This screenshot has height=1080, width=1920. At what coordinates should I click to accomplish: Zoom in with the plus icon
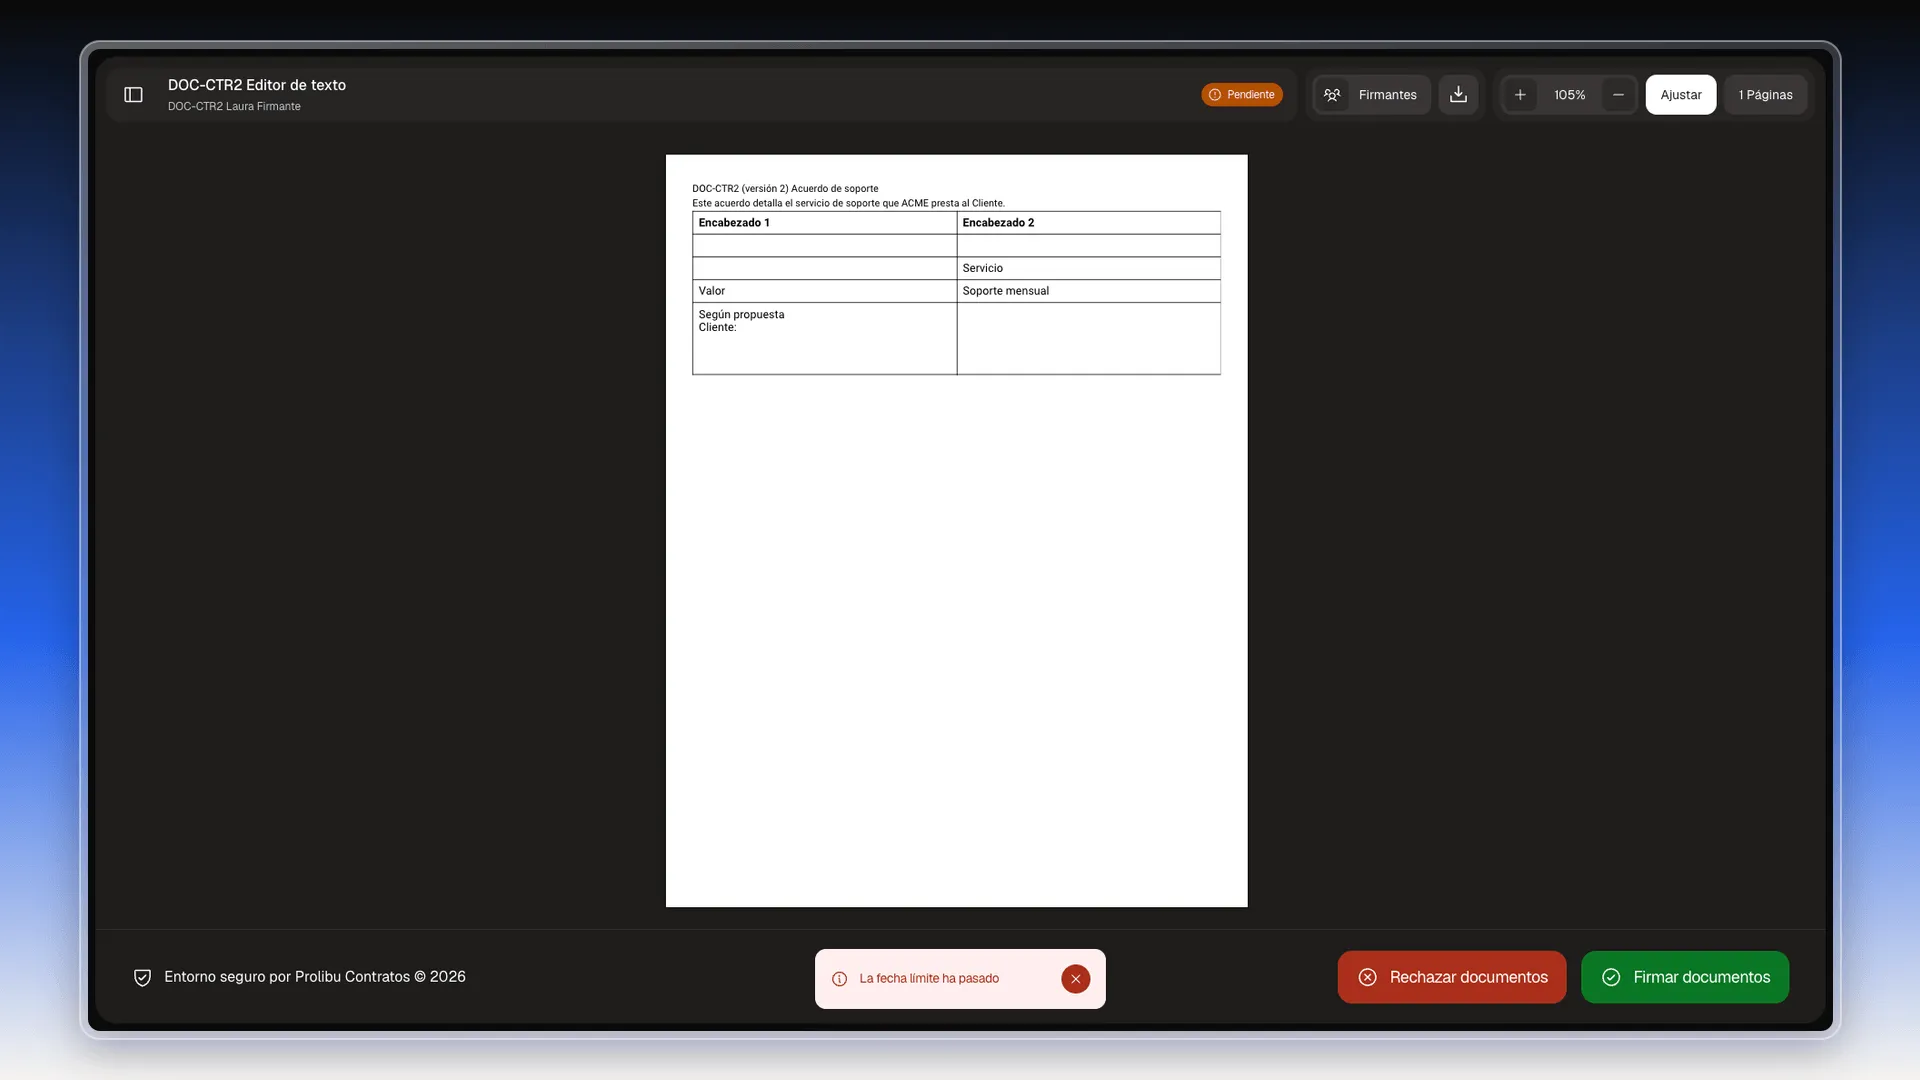click(1520, 95)
